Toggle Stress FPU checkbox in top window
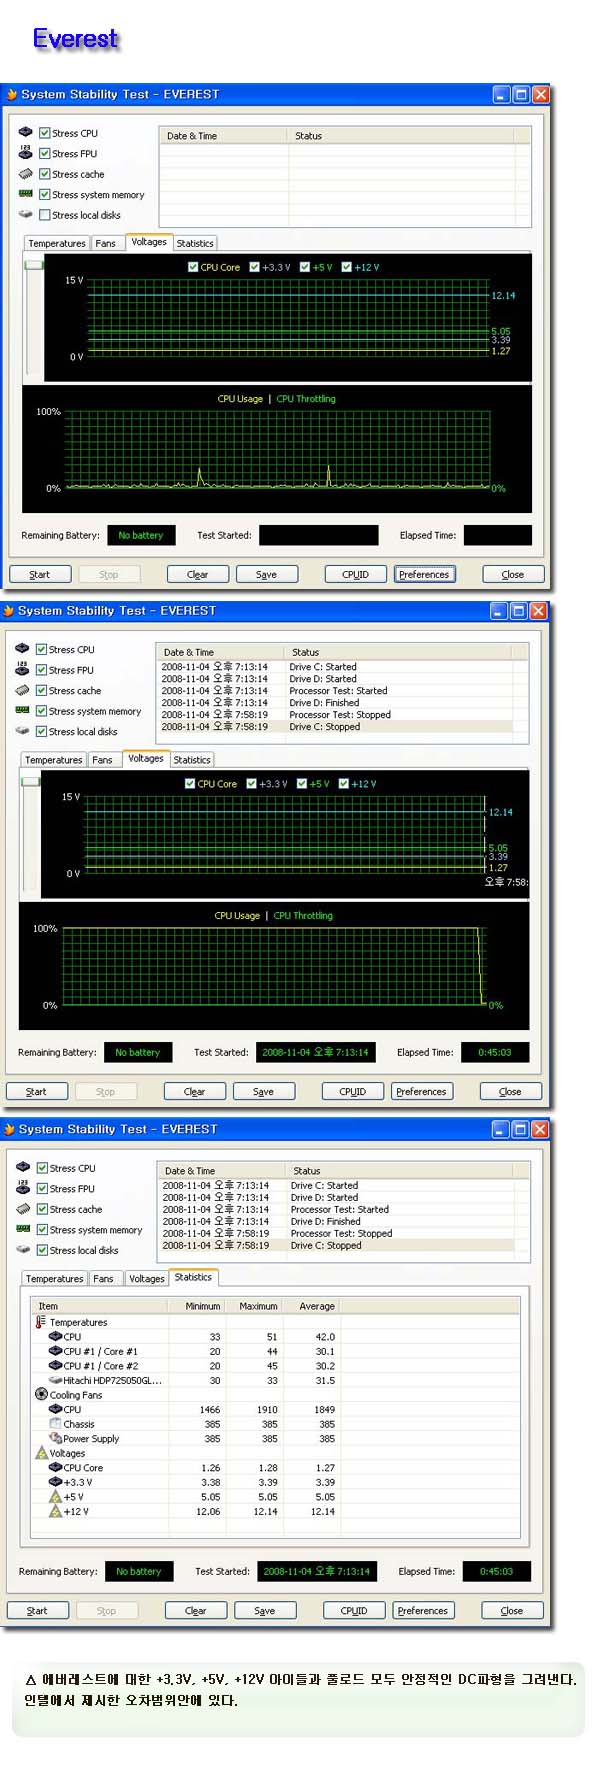The width and height of the screenshot is (600, 1770). [x=45, y=153]
